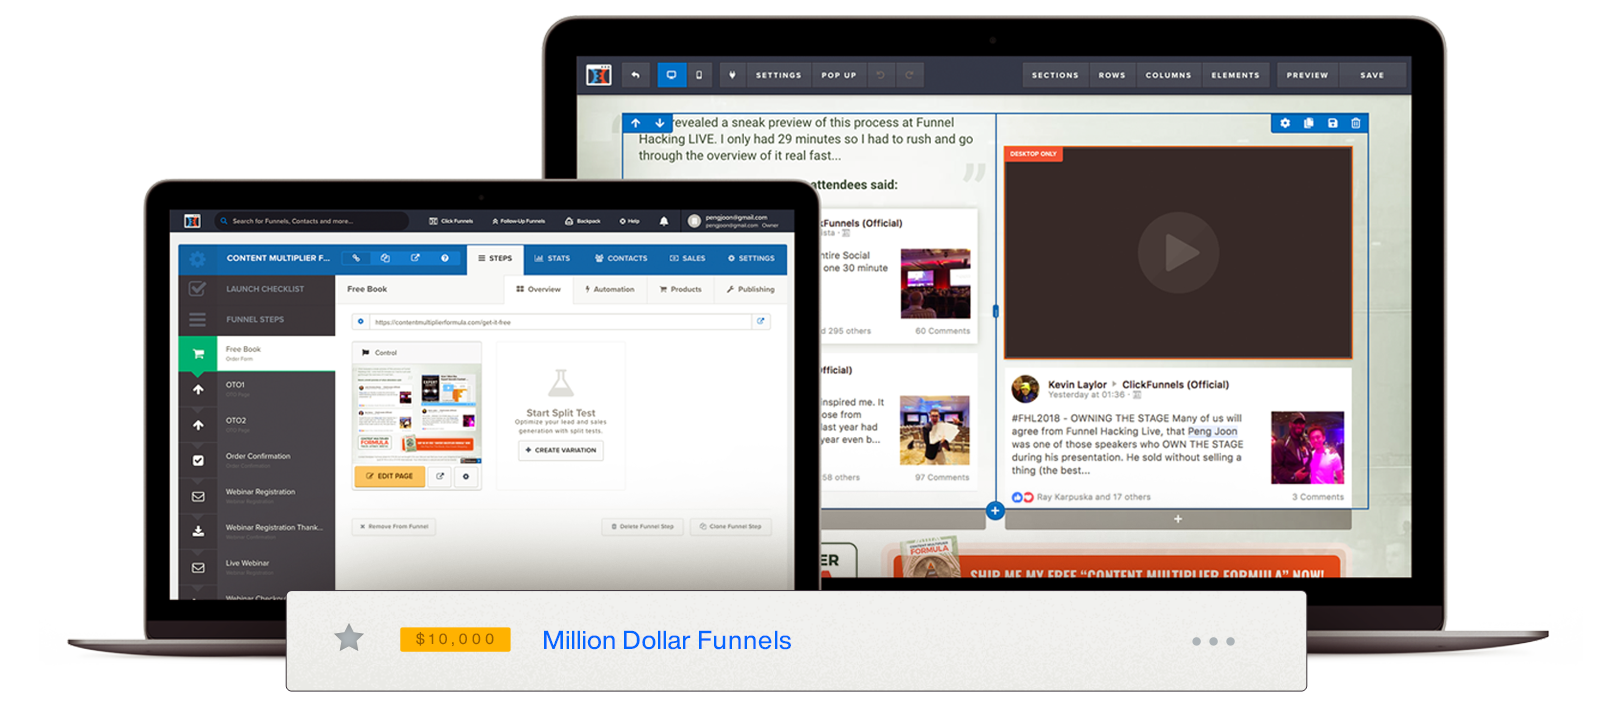Click the trash icon on selected column
This screenshot has width=1622, height=707.
click(x=1356, y=123)
